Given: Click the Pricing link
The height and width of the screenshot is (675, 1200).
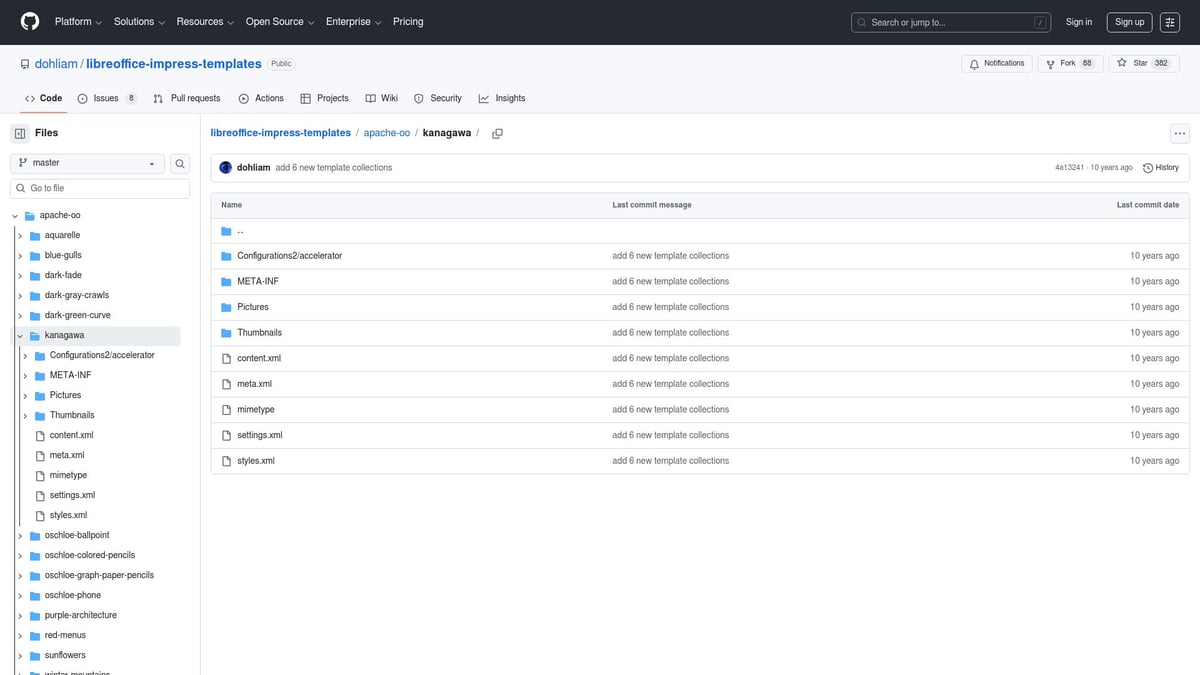Looking at the screenshot, I should [x=408, y=21].
